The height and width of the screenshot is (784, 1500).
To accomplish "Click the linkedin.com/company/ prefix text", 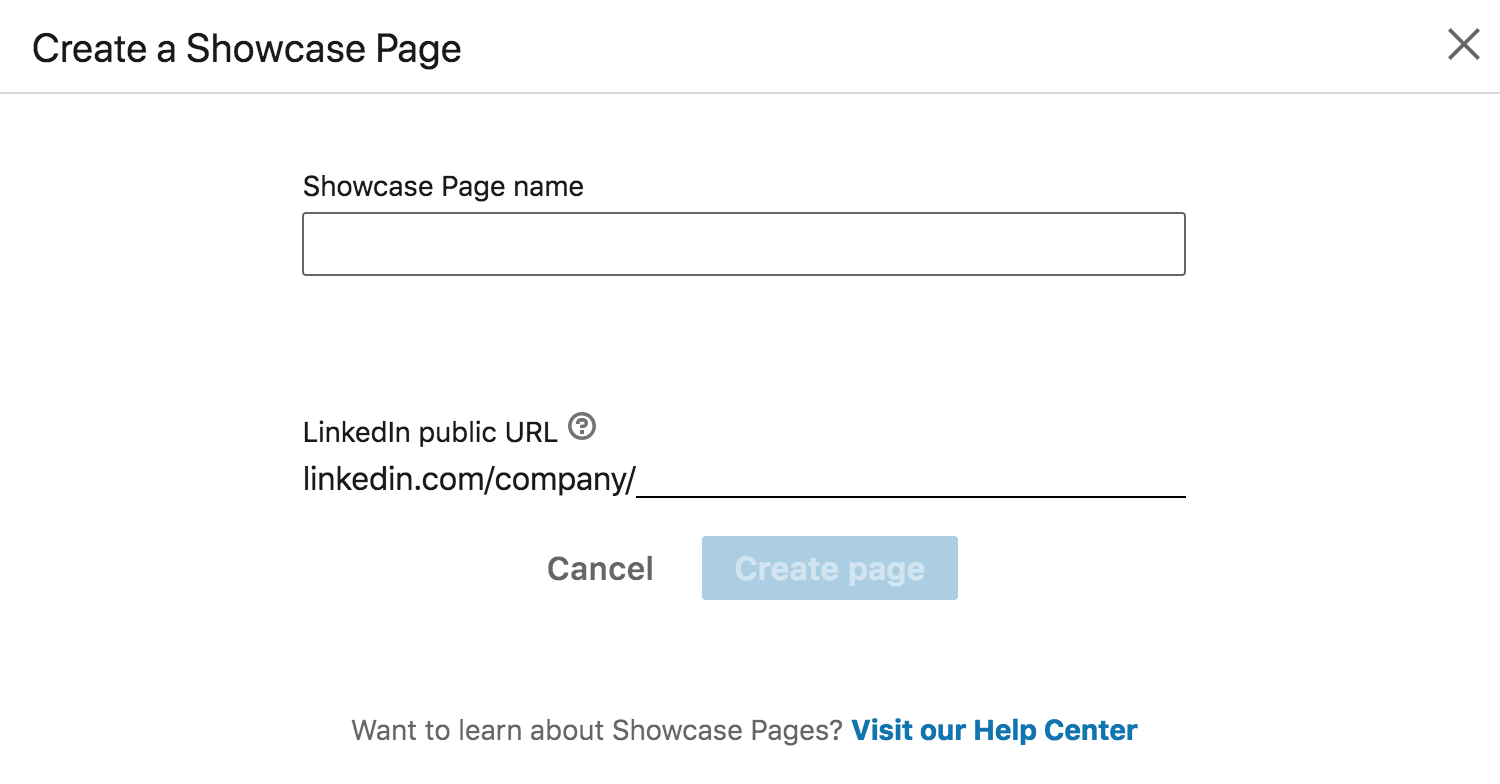I will point(469,480).
